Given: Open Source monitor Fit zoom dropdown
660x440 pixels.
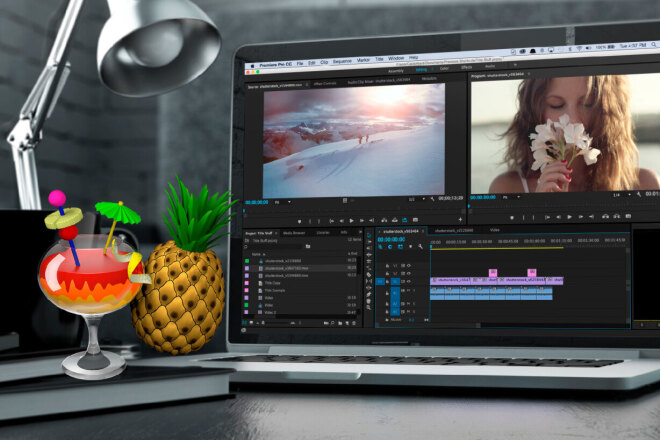Looking at the screenshot, I should (x=282, y=202).
